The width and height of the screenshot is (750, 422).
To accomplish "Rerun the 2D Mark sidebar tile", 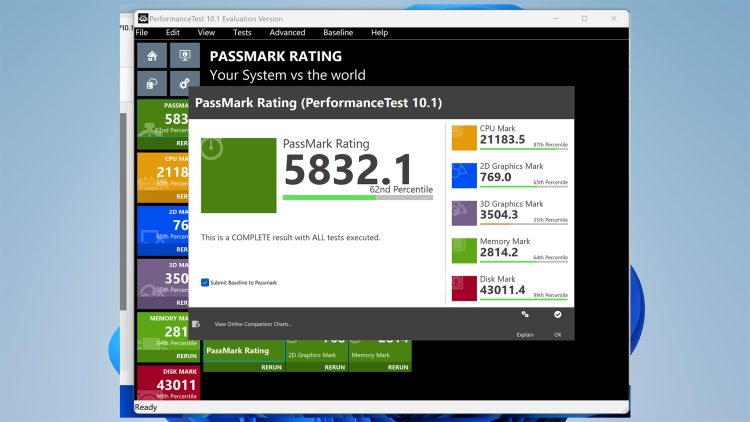I will point(182,249).
